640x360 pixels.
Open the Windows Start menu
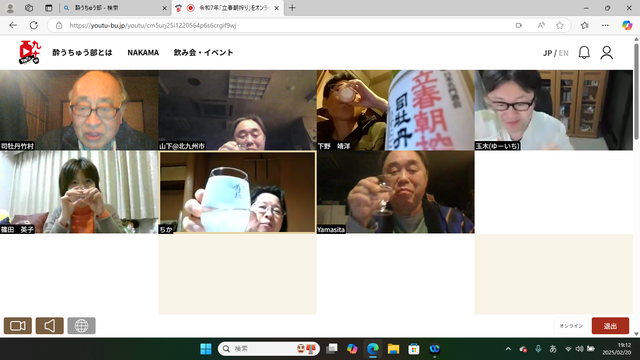[206, 349]
